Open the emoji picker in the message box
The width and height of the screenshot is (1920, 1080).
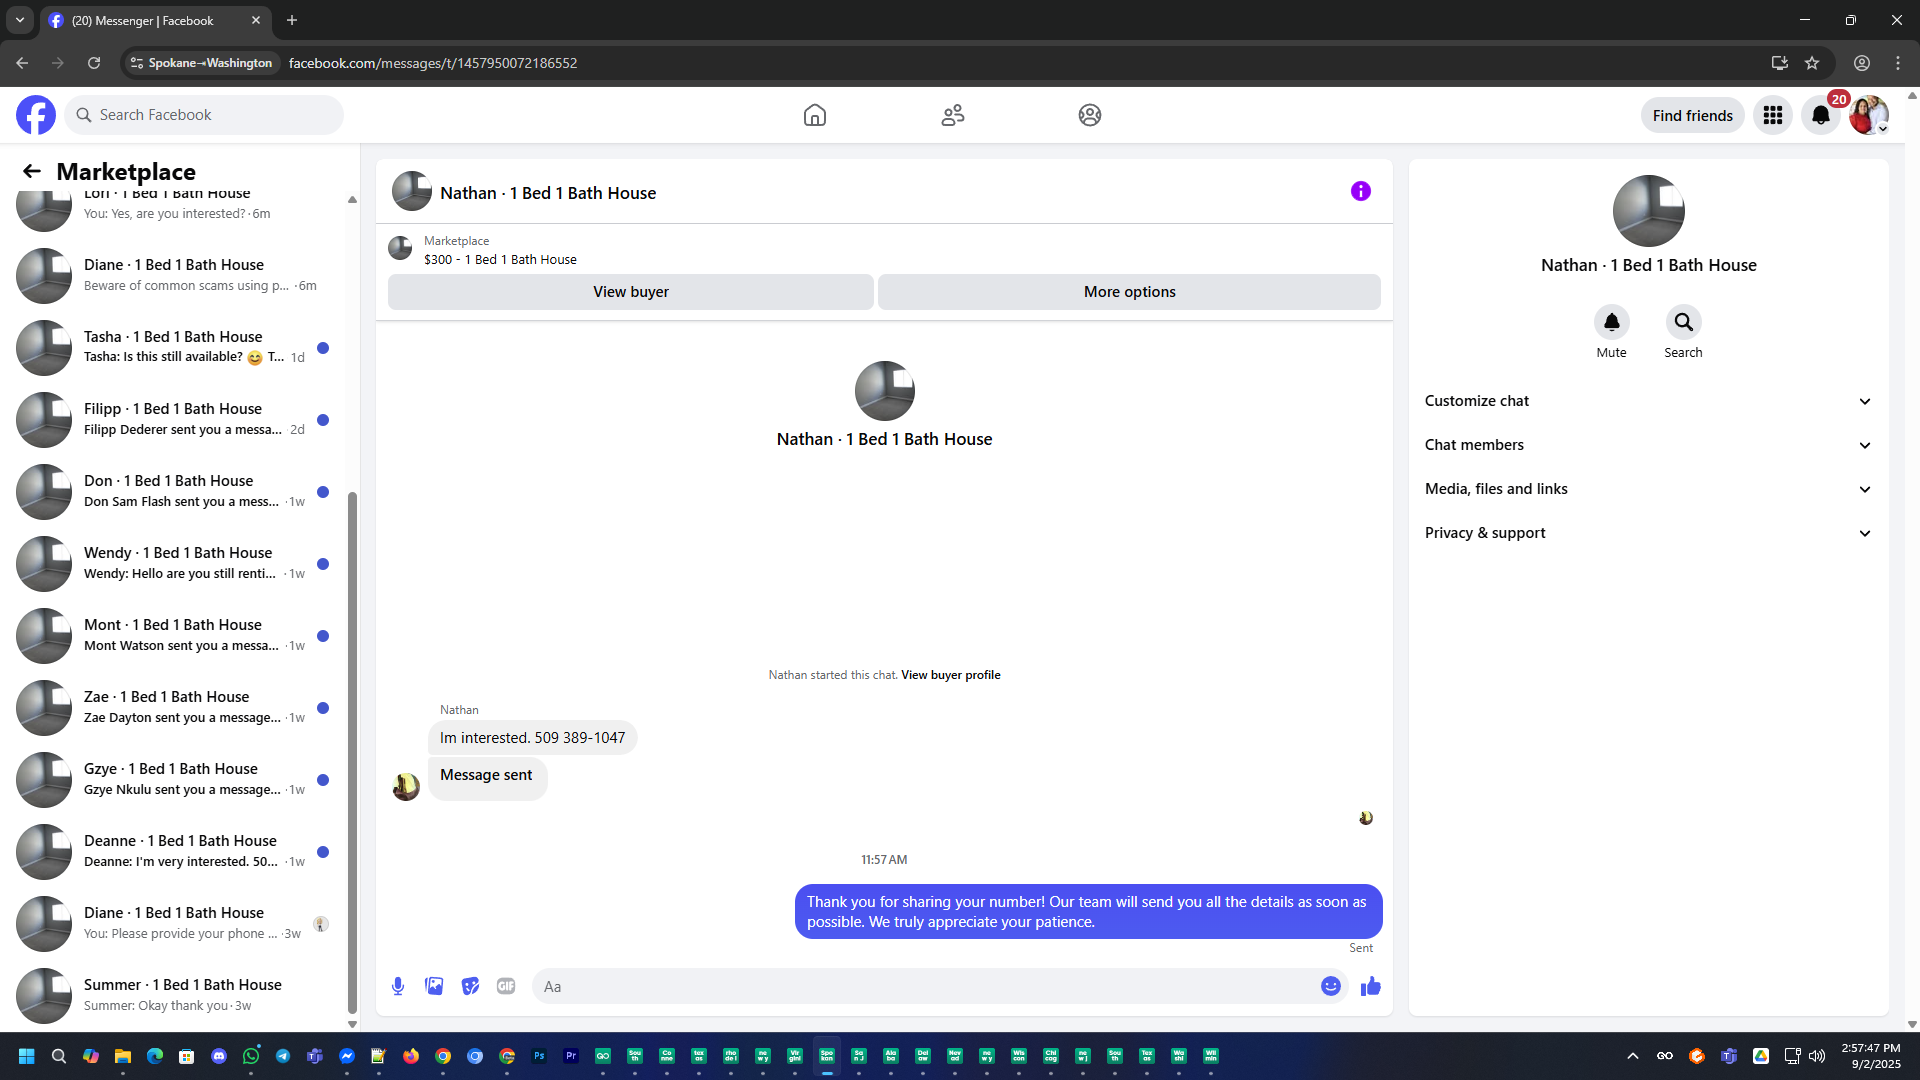[1330, 986]
